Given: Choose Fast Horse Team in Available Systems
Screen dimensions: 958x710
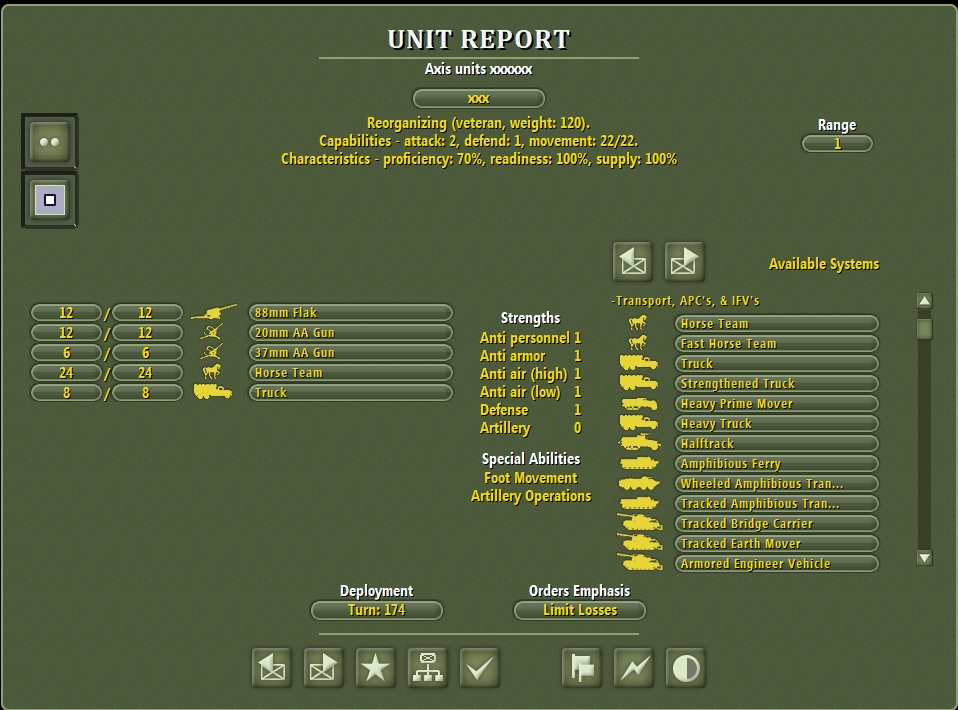Looking at the screenshot, I should pos(777,343).
